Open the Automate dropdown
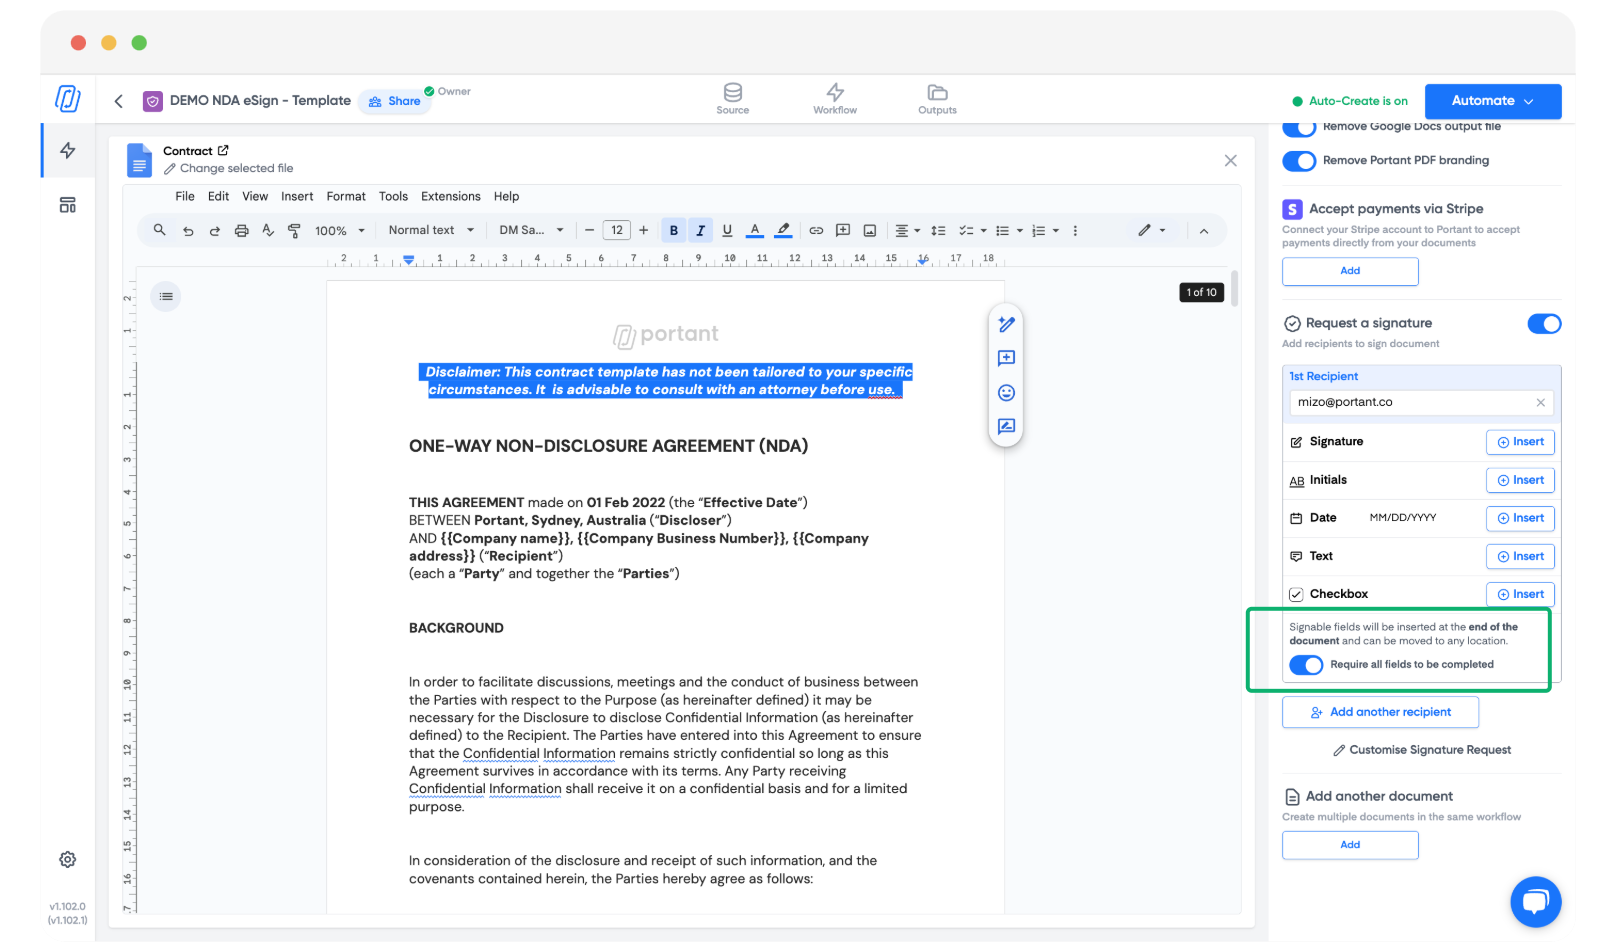1616x950 pixels. pyautogui.click(x=1492, y=101)
